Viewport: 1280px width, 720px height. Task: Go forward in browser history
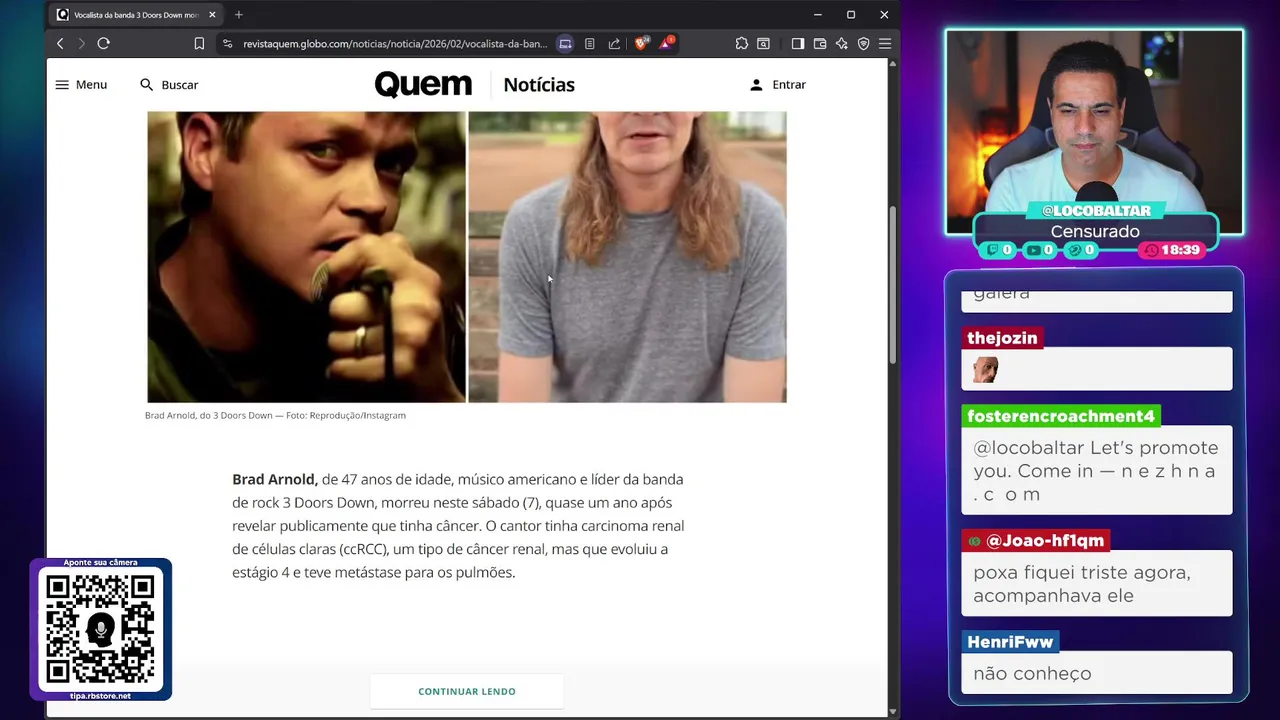81,44
